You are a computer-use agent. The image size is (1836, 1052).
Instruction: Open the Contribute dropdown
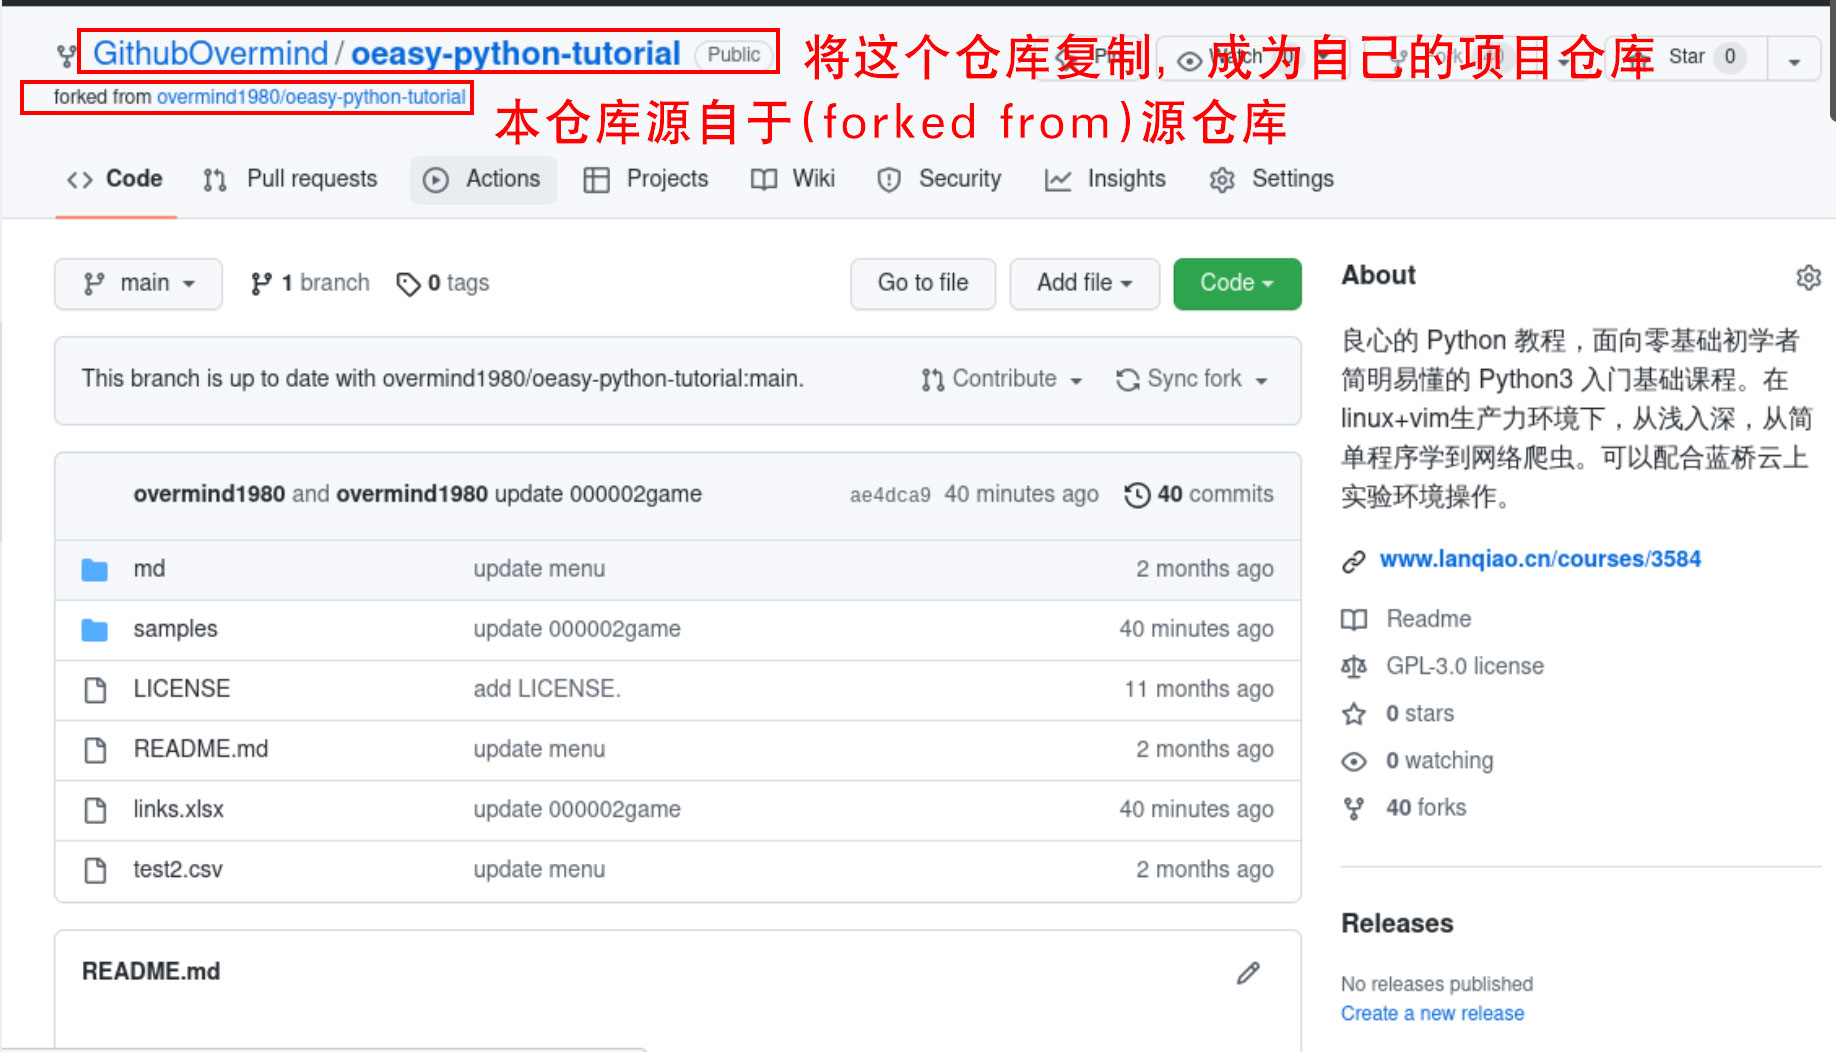pos(1002,380)
